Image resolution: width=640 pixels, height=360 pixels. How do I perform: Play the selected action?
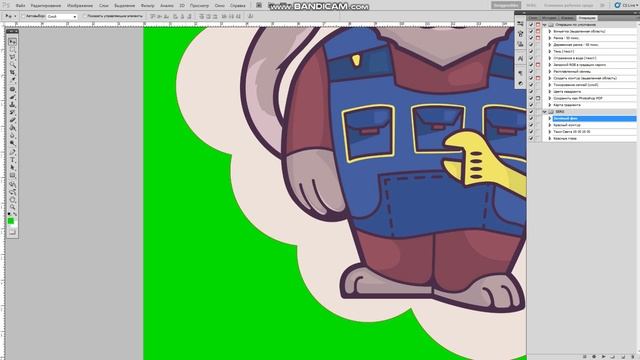point(603,357)
